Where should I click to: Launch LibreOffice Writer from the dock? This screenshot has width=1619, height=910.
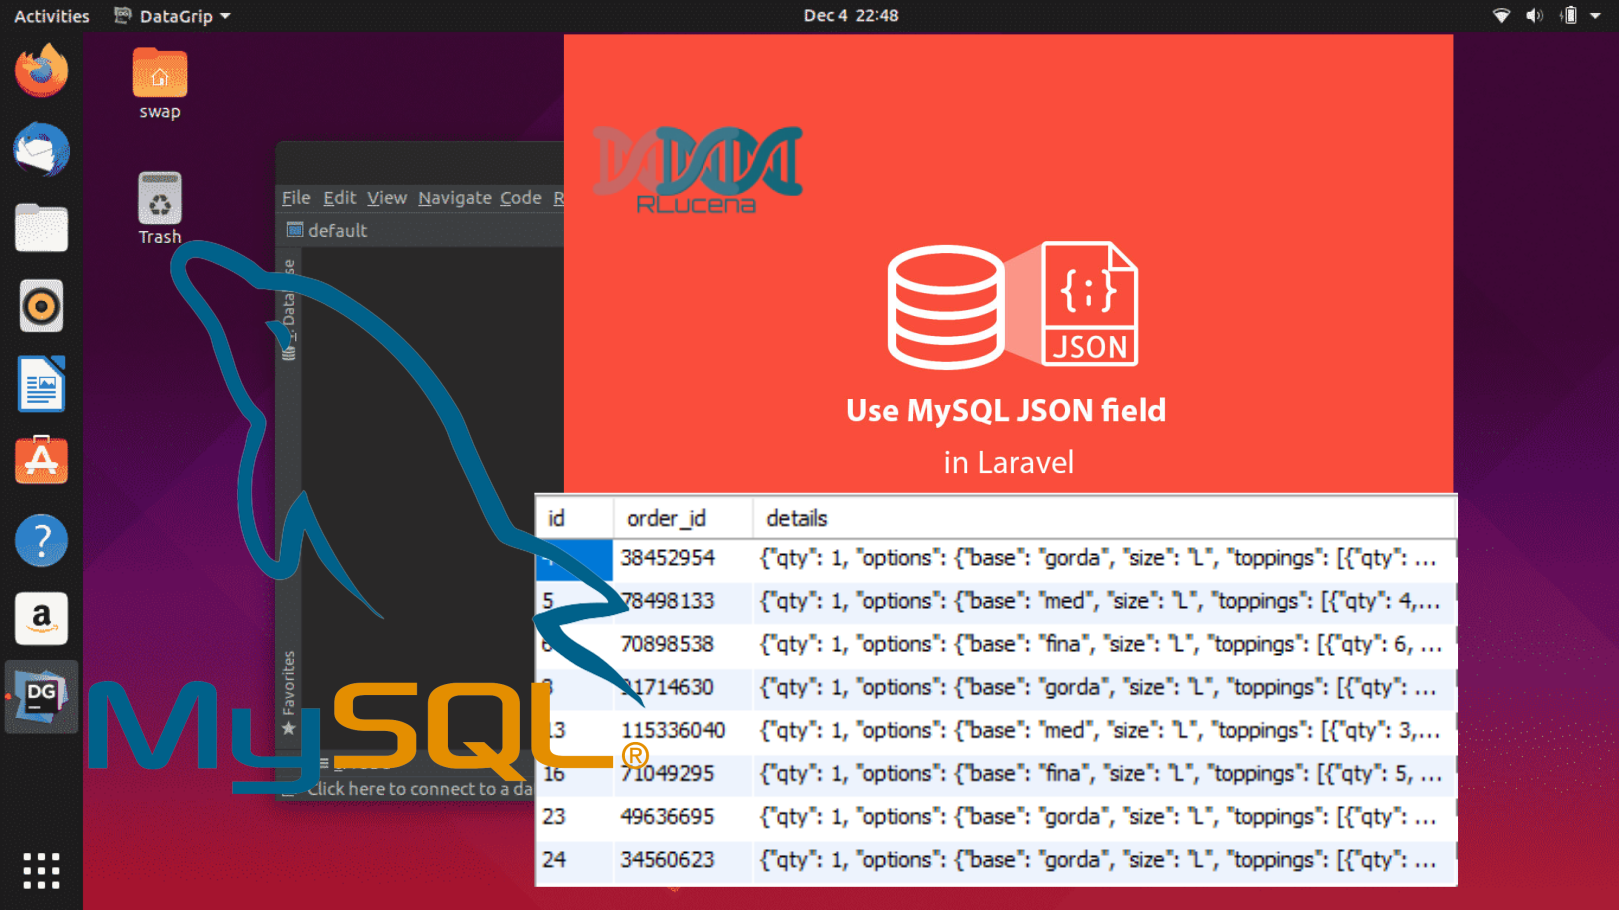tap(41, 384)
